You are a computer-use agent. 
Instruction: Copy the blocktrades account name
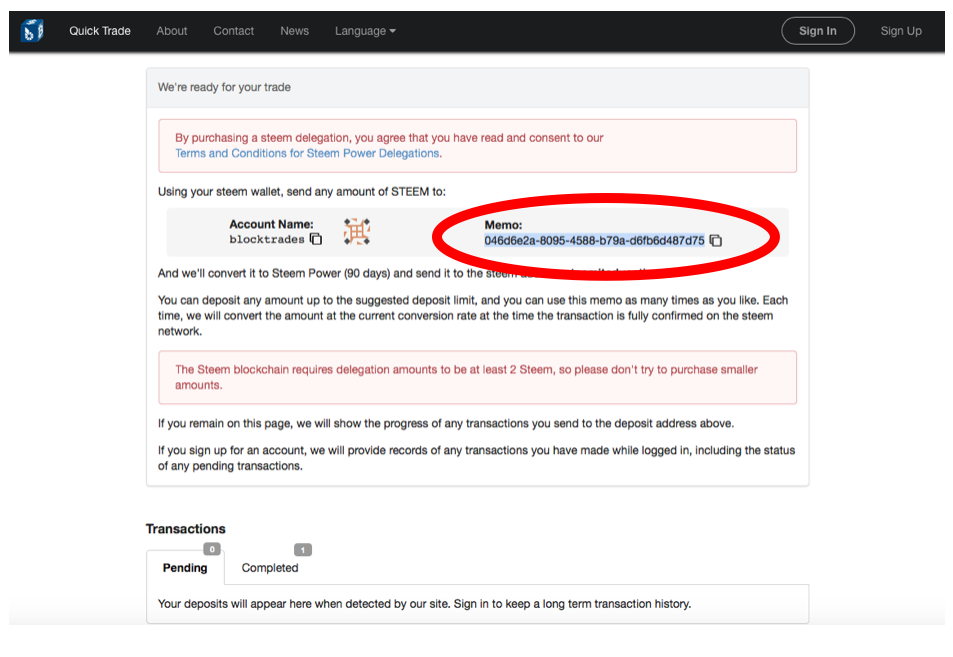316,239
